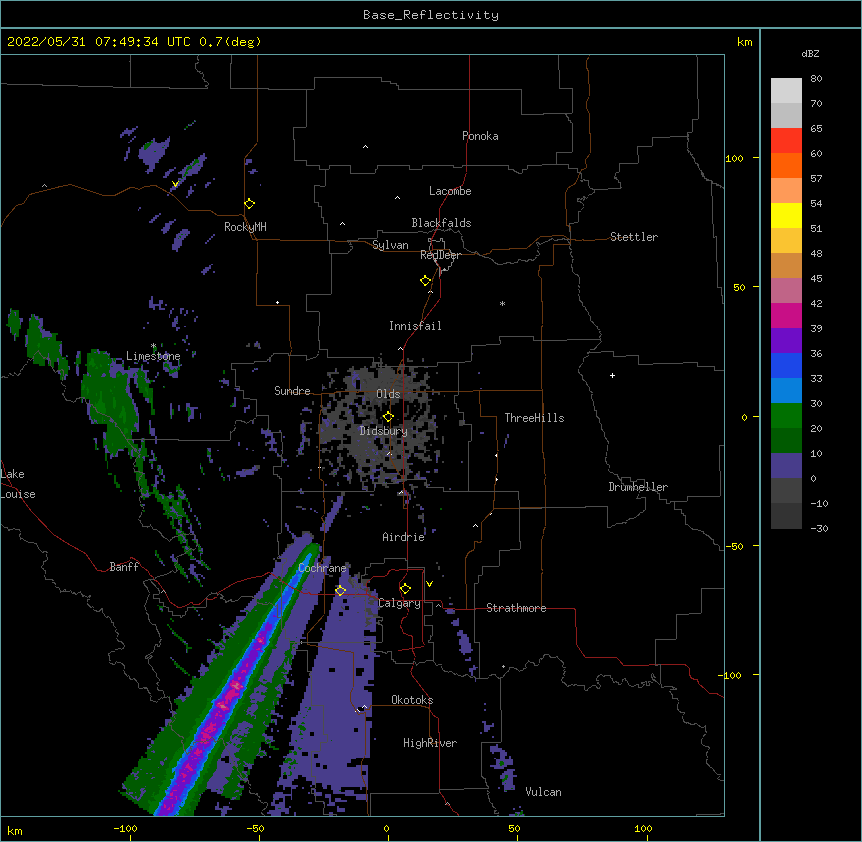Pick the orange 57-60 dBZ legend color
Screen dimensions: 862x842
point(786,165)
